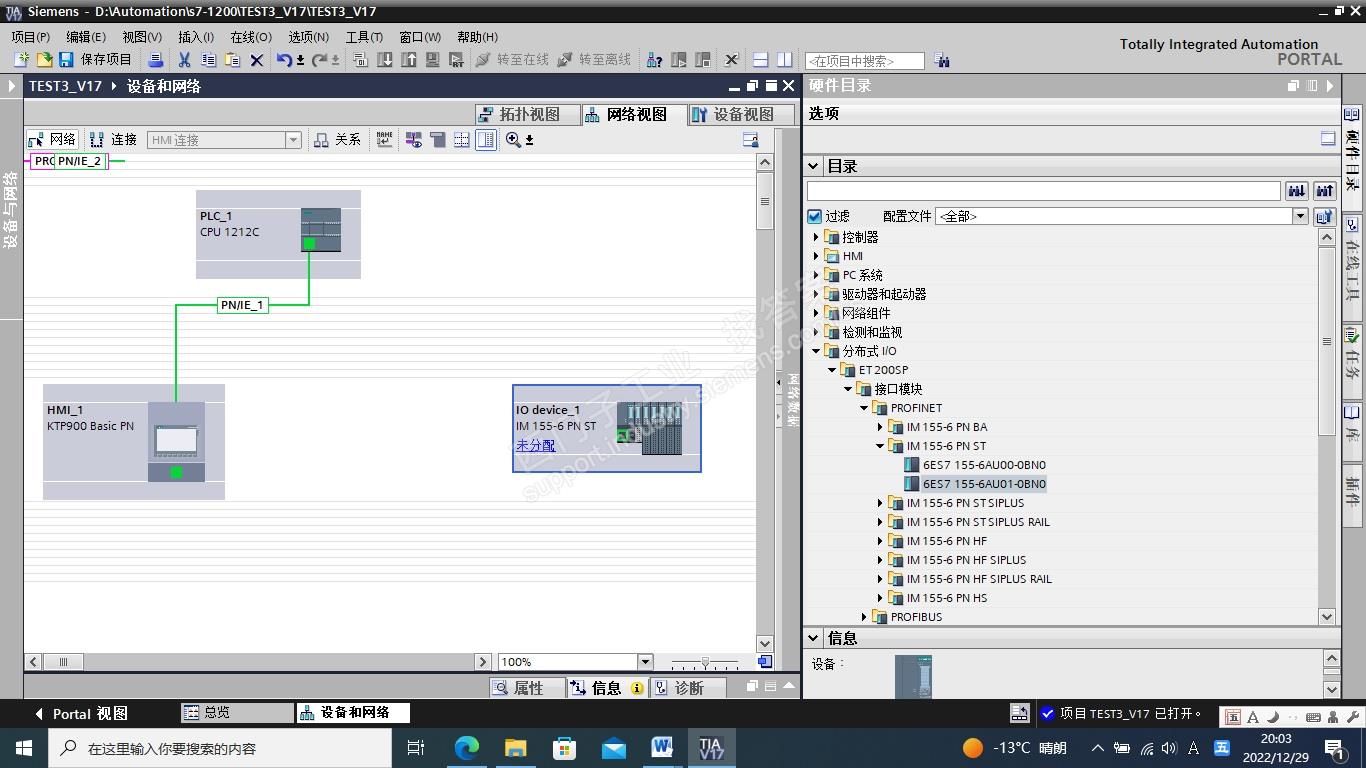Click the 未分配 link on IO device_1

(535, 445)
